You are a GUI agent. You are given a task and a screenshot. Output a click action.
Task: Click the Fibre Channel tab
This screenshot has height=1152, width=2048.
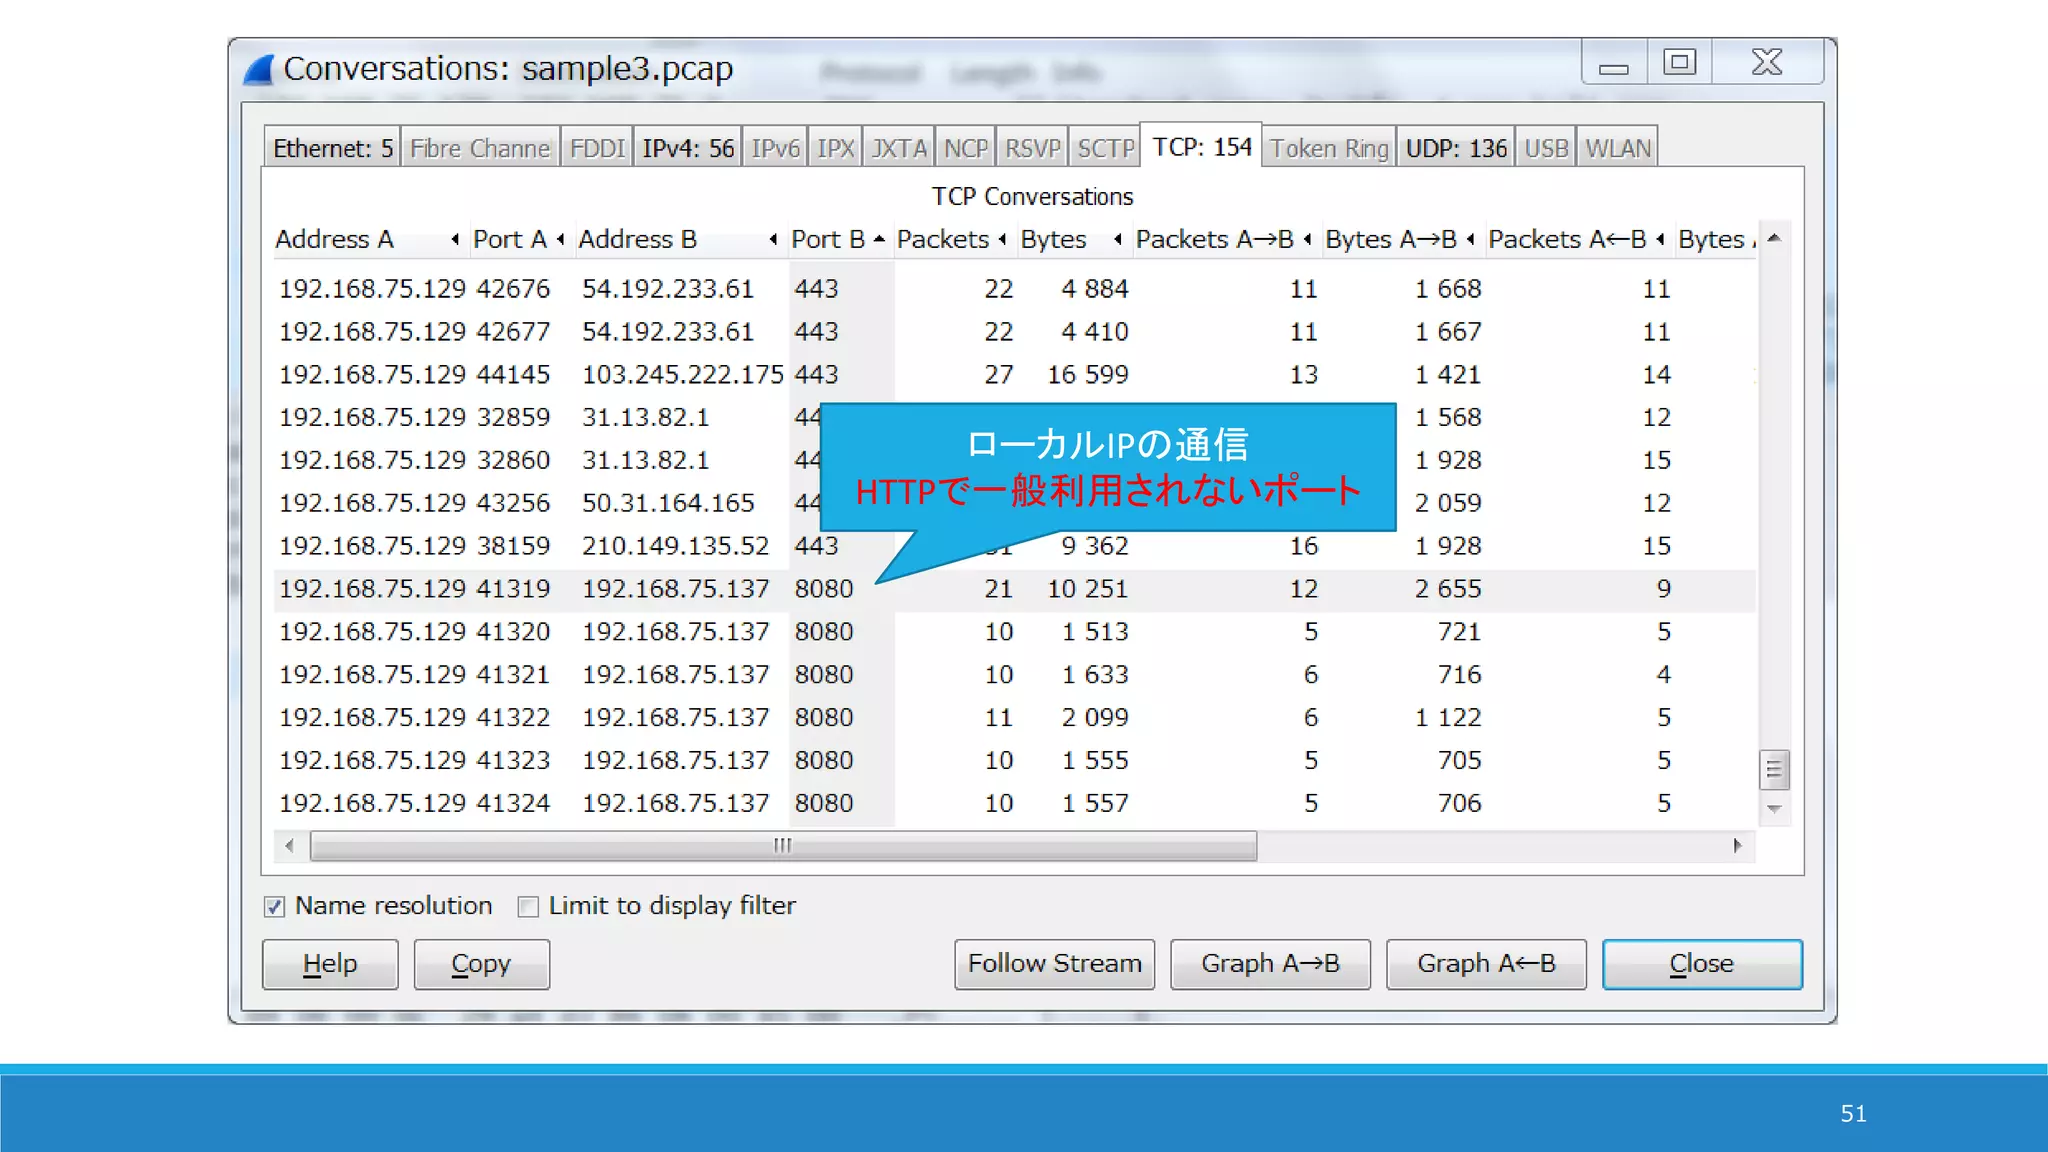tap(480, 148)
